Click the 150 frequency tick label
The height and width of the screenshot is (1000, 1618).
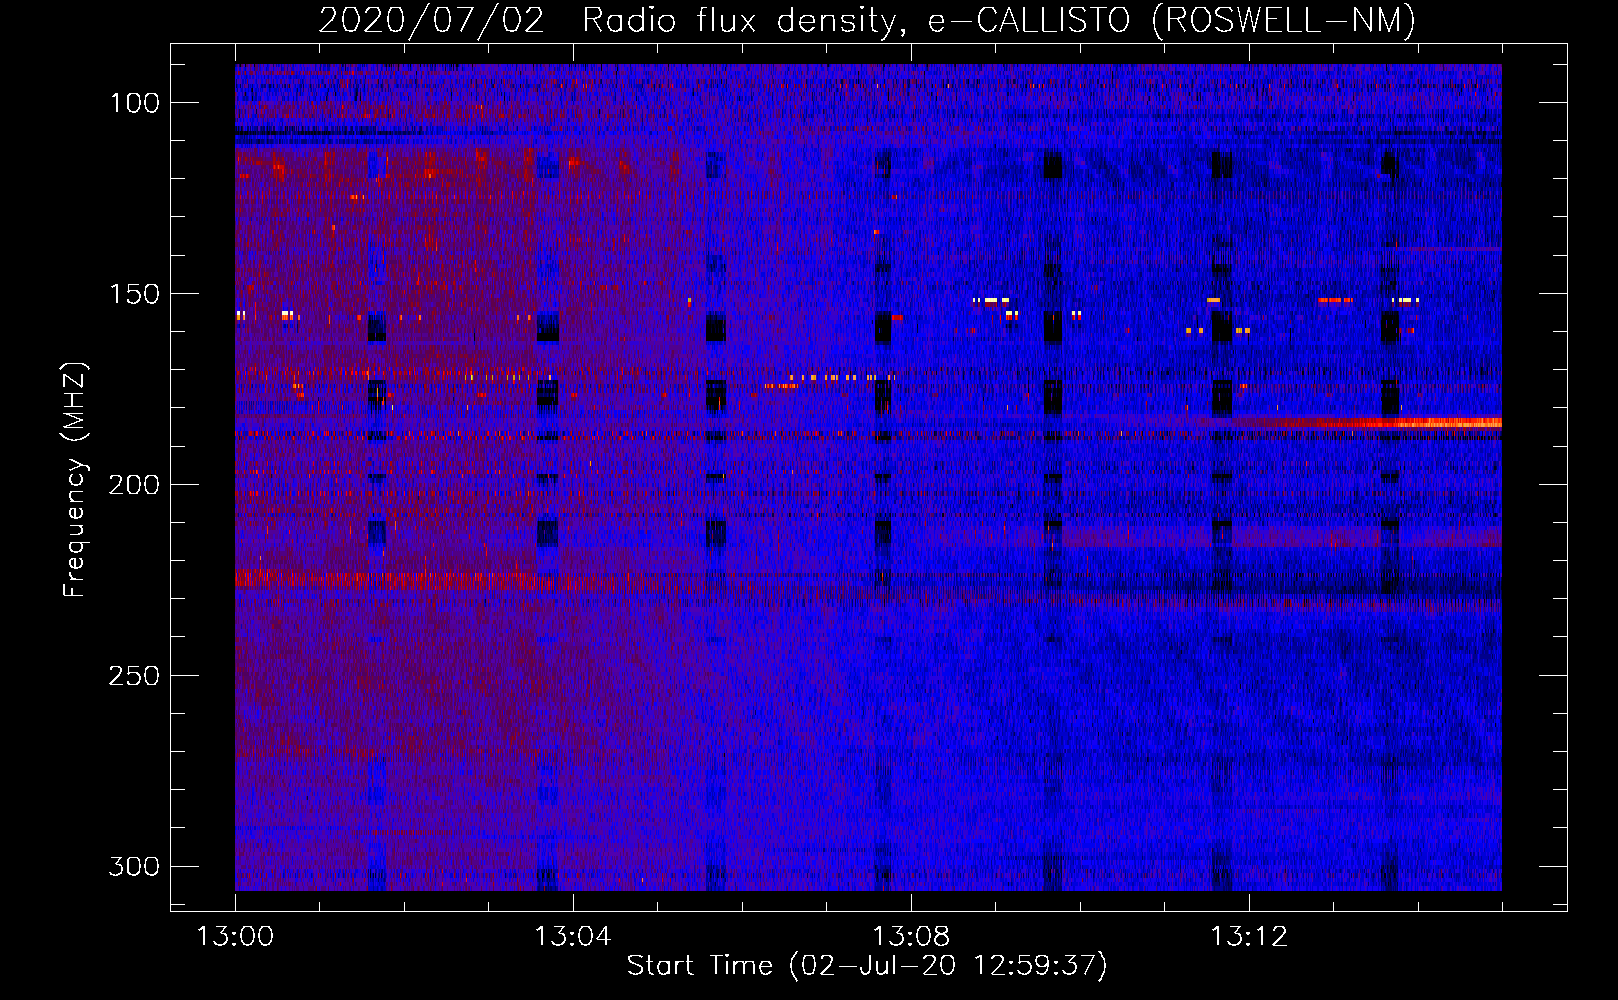[x=134, y=294]
